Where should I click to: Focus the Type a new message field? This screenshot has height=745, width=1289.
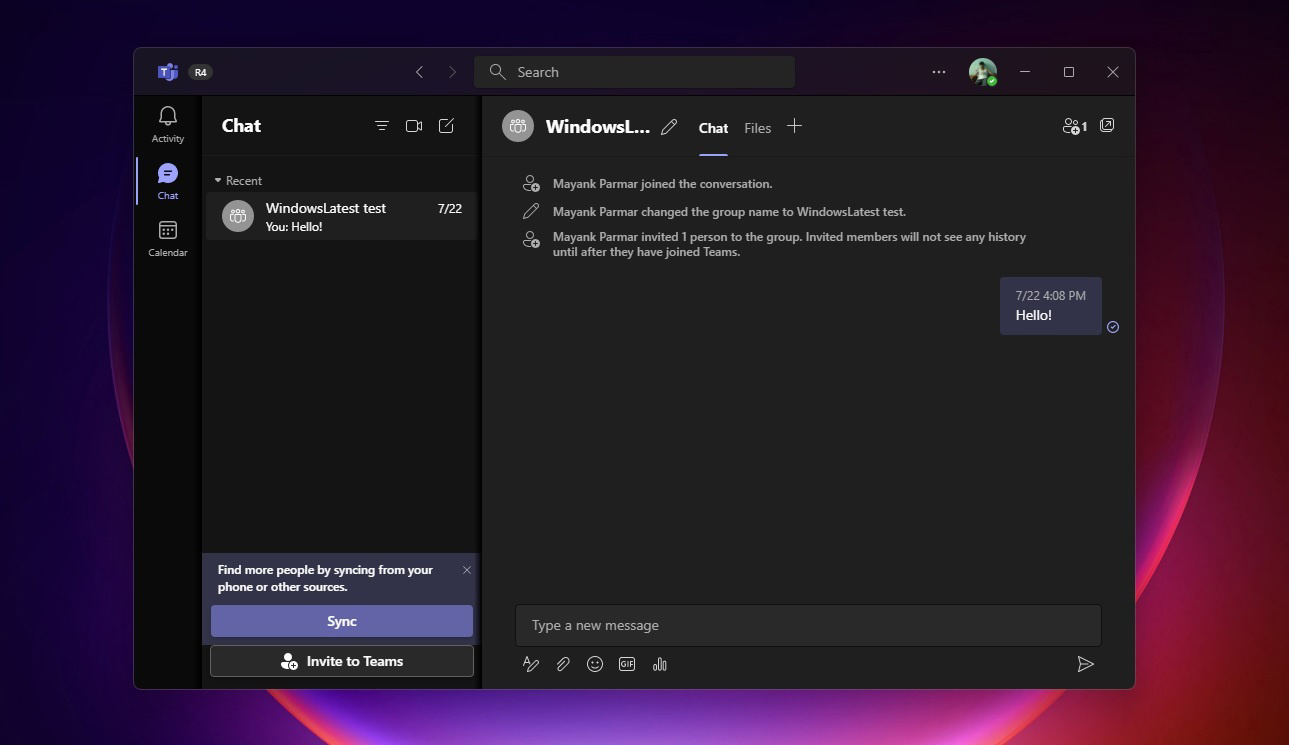[x=808, y=625]
